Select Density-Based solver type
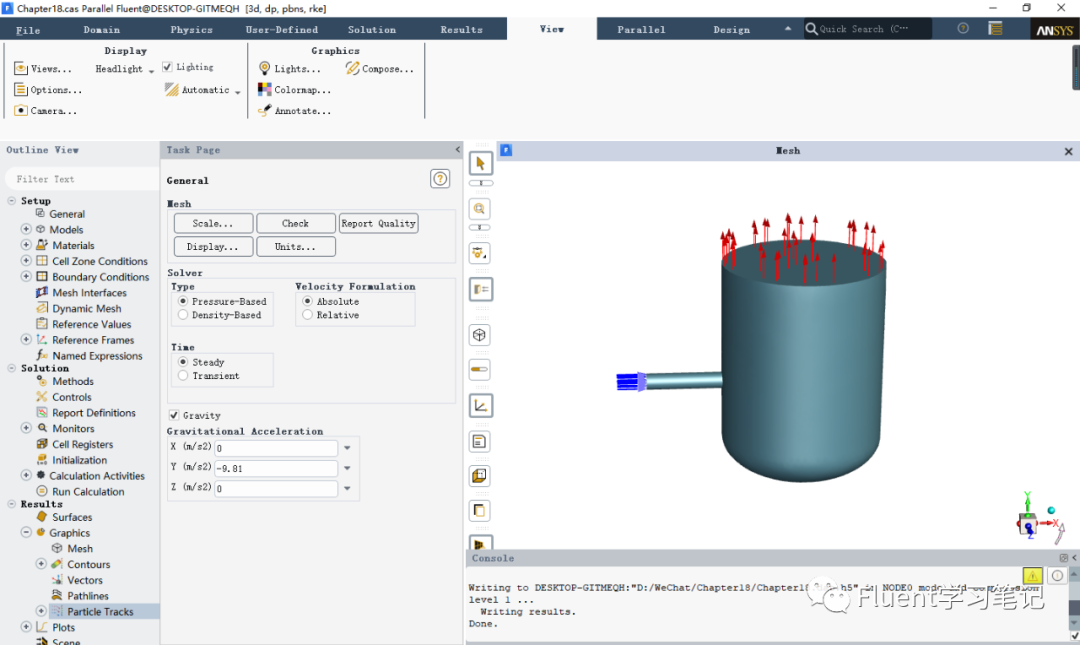1080x645 pixels. point(183,315)
